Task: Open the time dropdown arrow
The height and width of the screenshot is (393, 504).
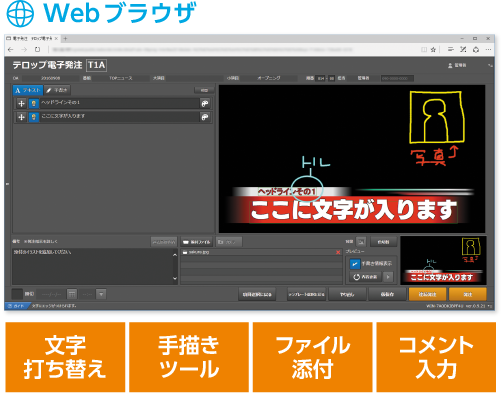Action: coord(101,294)
